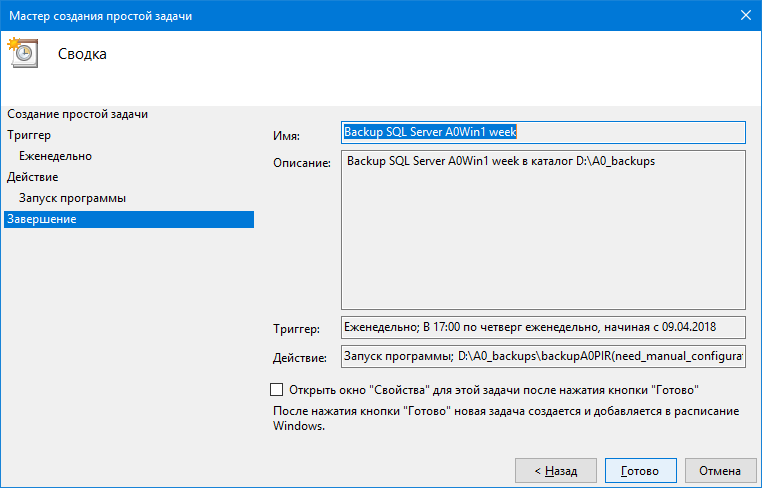Open the Действие wizard step
Image resolution: width=762 pixels, height=488 pixels.
pyautogui.click(x=33, y=176)
